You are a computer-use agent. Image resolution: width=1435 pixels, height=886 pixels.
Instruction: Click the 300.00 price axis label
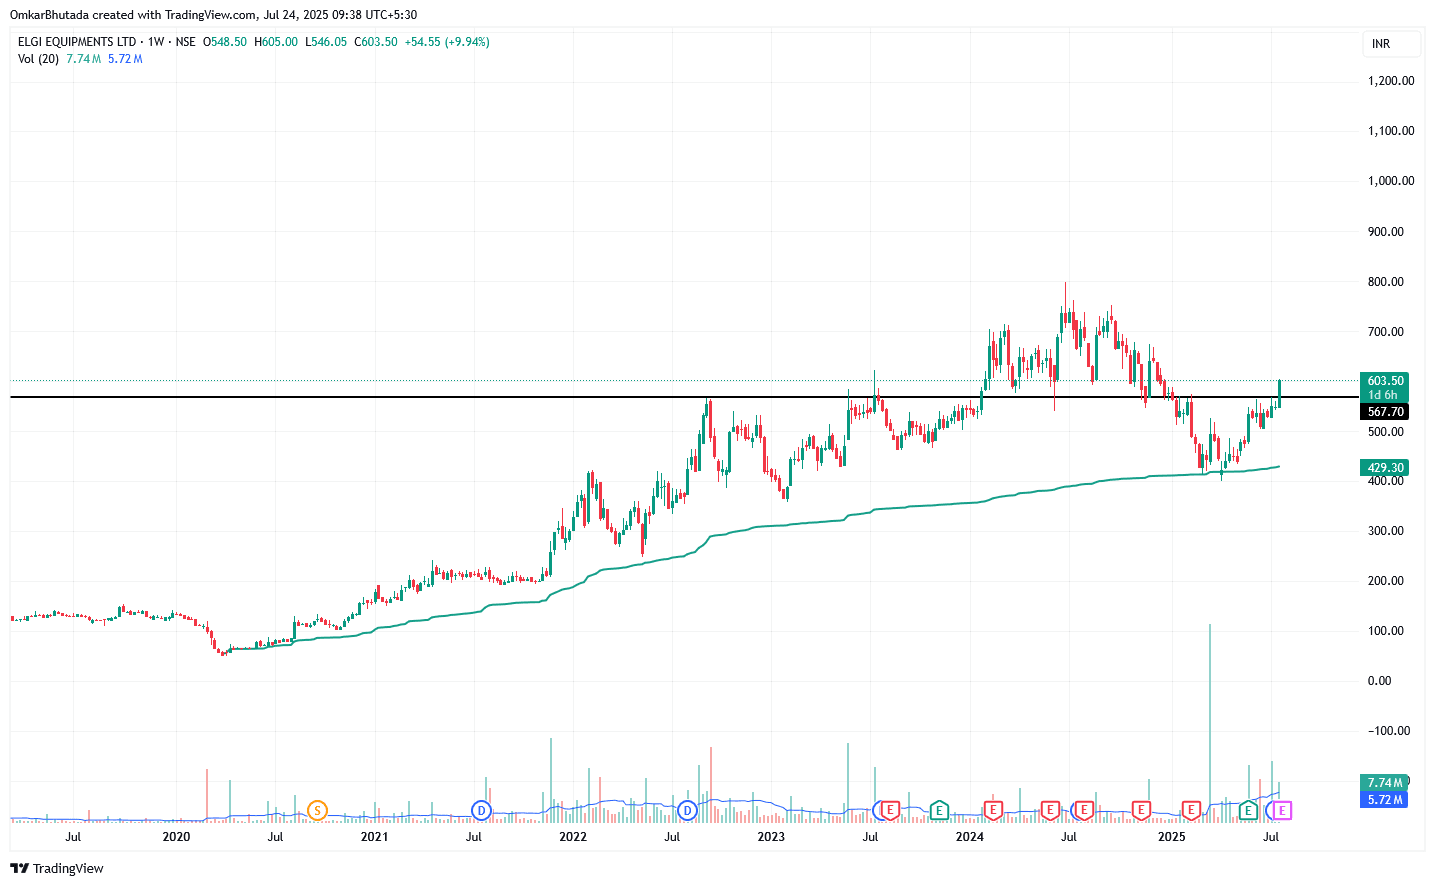pyautogui.click(x=1386, y=531)
